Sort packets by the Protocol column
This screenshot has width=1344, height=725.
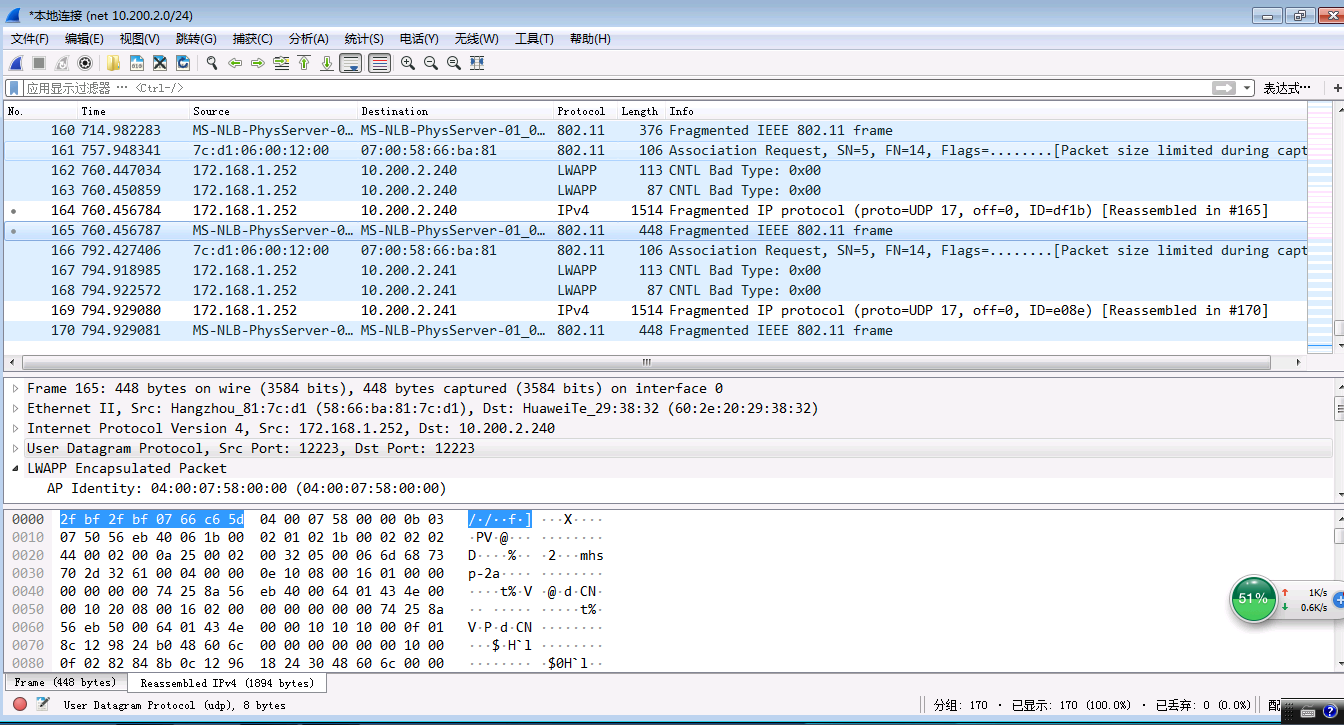(585, 111)
